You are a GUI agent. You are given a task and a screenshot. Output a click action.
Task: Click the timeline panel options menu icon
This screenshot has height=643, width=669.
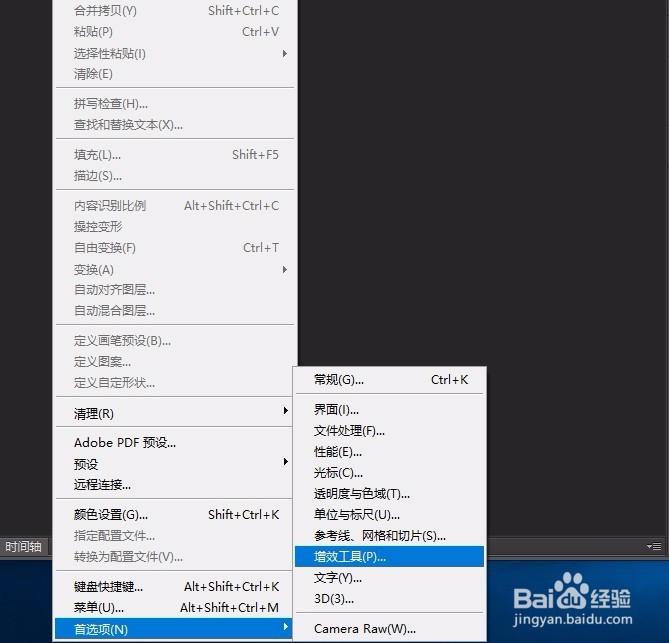tap(654, 546)
